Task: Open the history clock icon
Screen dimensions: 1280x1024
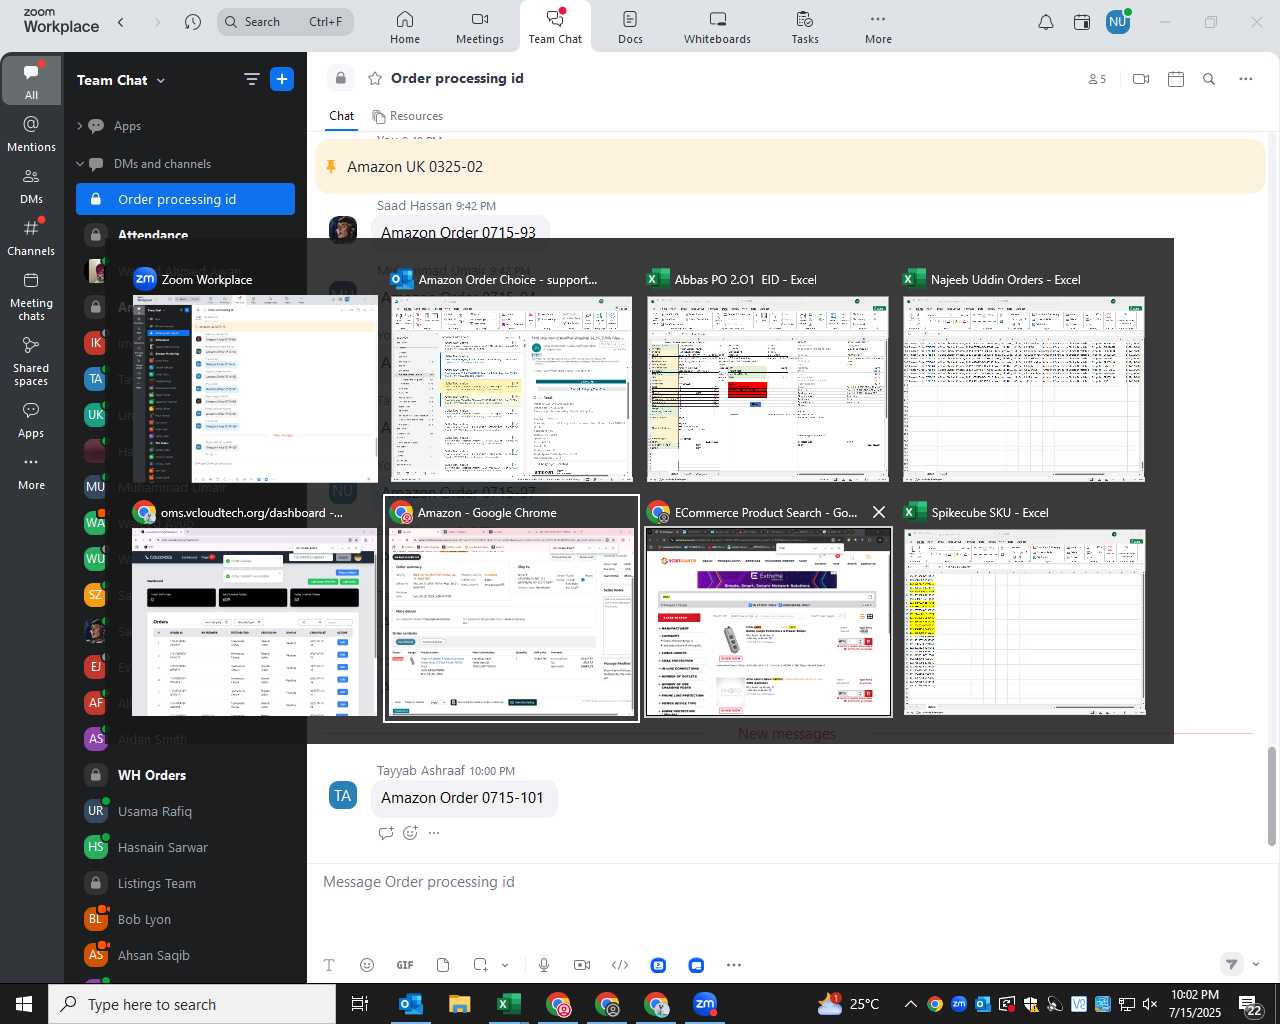Action: [193, 22]
